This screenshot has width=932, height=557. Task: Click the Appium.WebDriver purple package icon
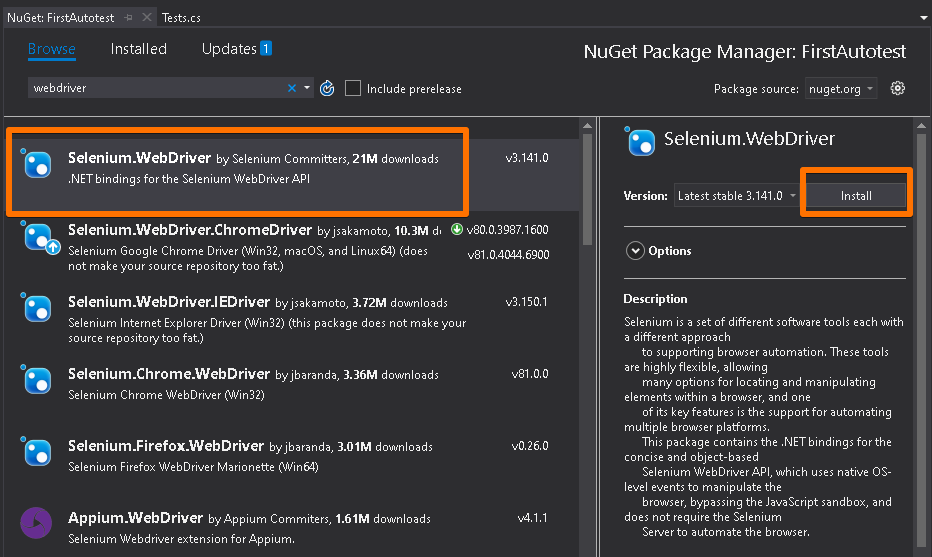pos(37,522)
